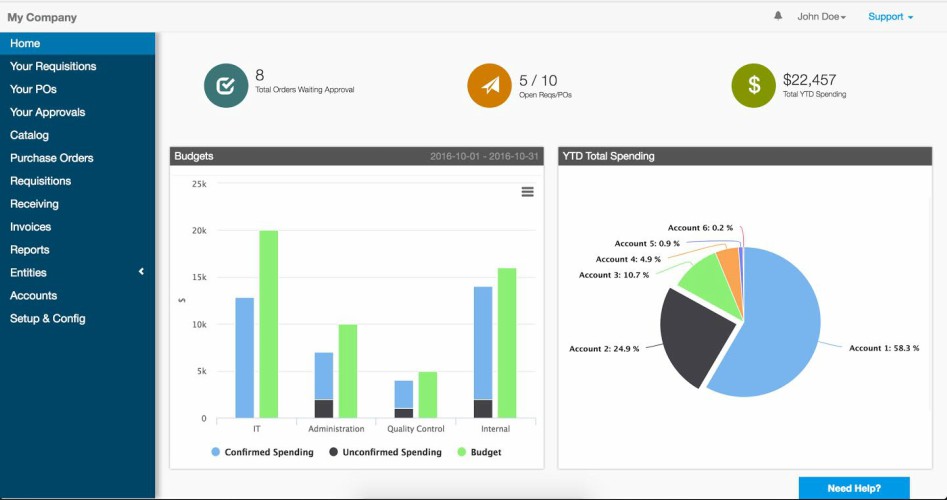The width and height of the screenshot is (947, 500).
Task: Toggle Unconfirmed Spending legend series
Action: tap(385, 452)
